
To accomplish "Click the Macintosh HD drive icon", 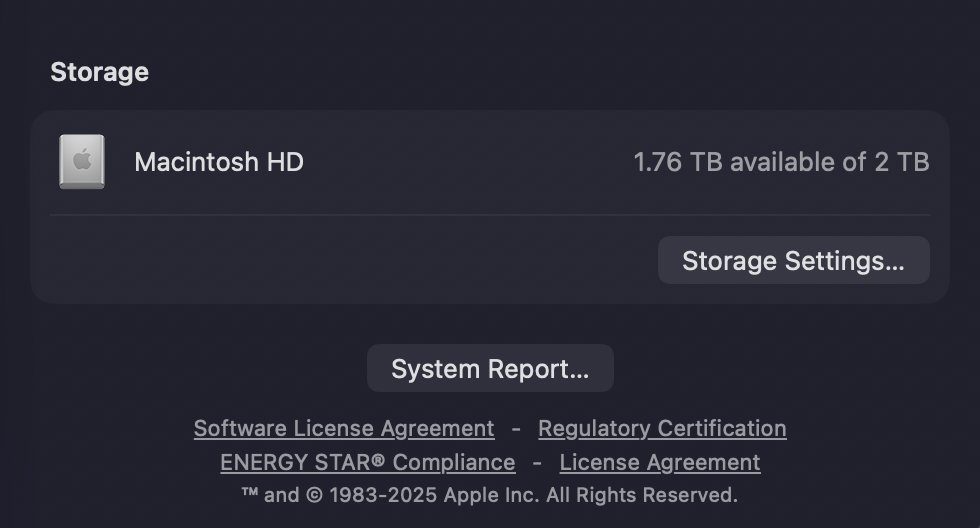I will tap(82, 162).
